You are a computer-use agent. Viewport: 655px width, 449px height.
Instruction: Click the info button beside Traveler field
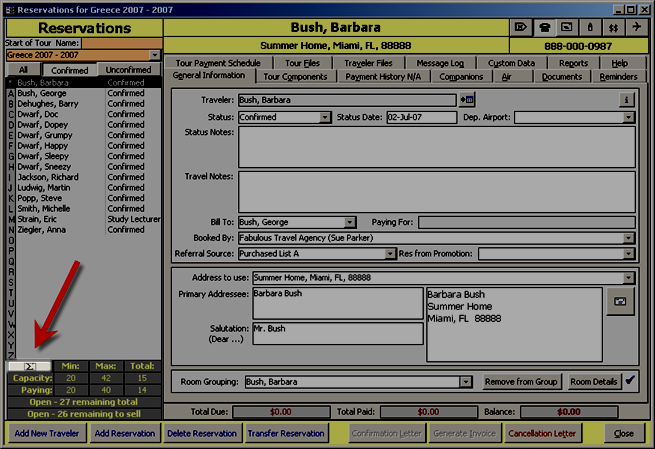click(x=626, y=100)
